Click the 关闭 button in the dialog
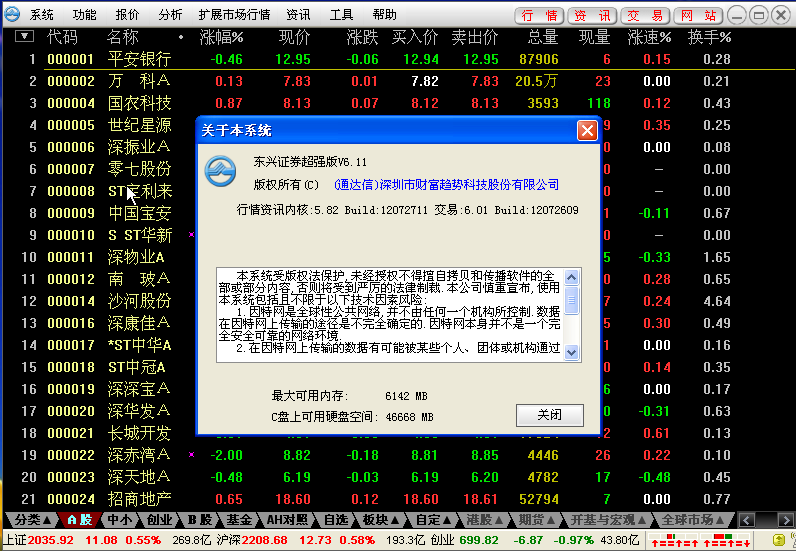The image size is (796, 551). (550, 415)
